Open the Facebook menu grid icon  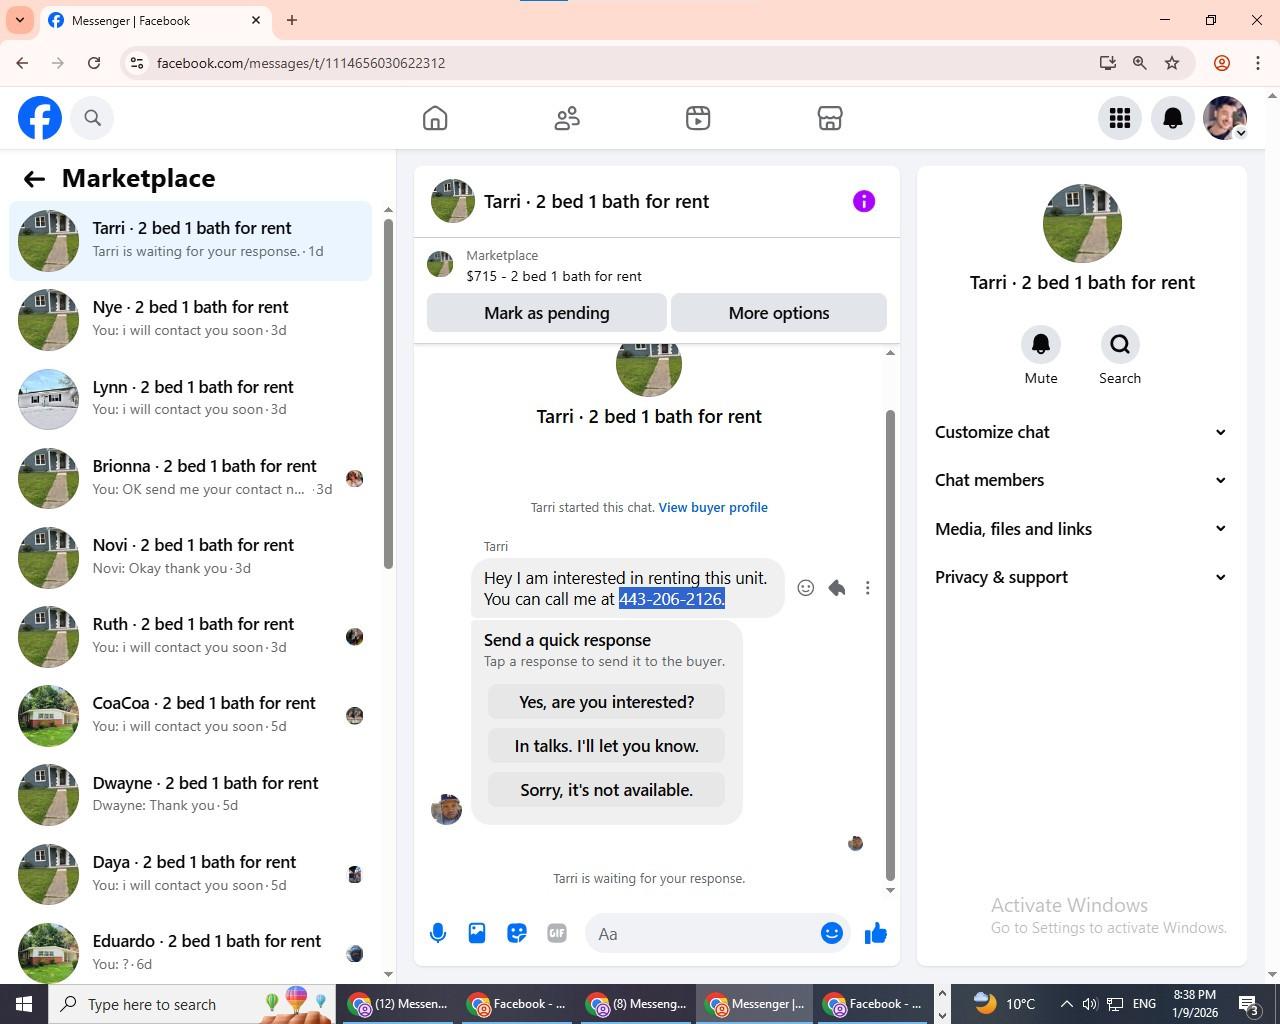pyautogui.click(x=1120, y=118)
